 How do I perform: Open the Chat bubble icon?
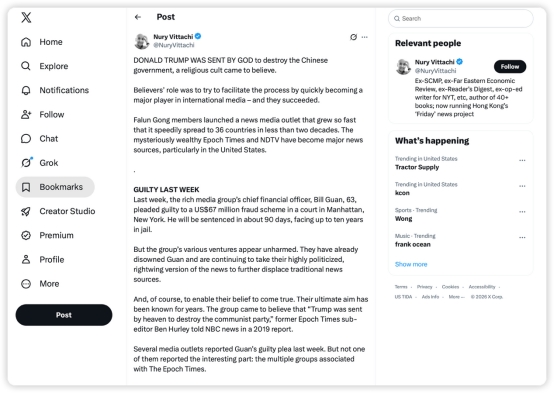coord(26,139)
